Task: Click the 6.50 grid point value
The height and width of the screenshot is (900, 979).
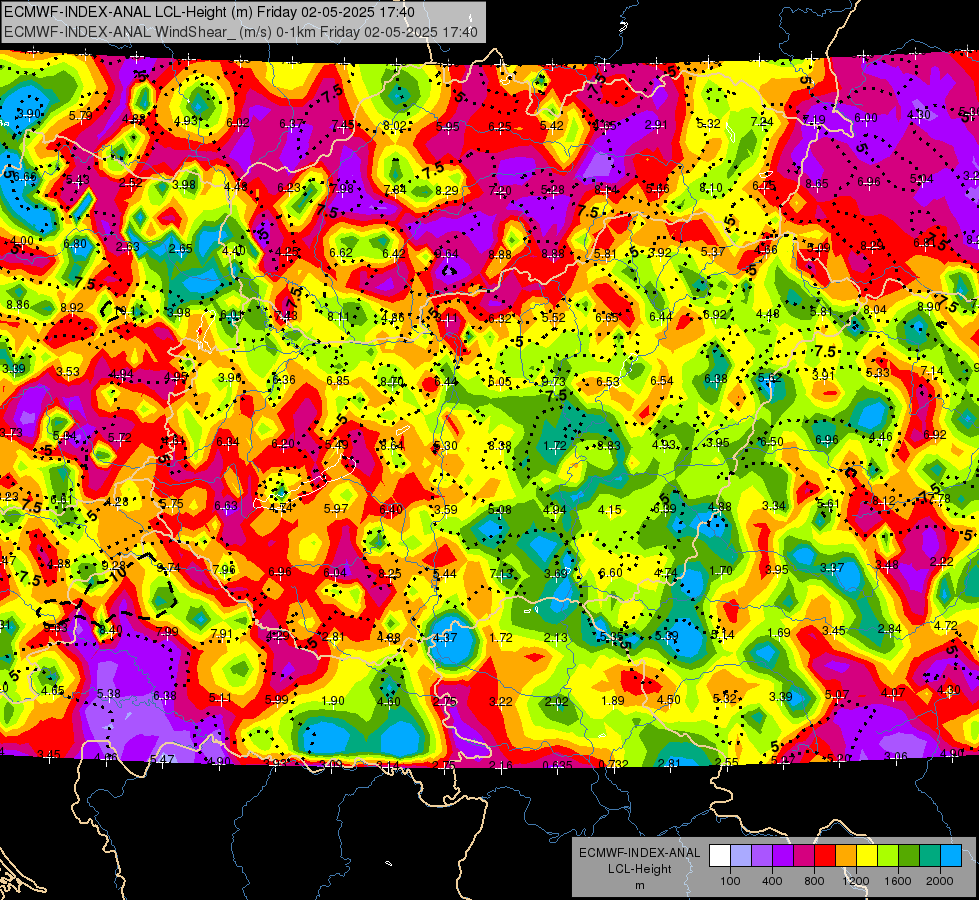Action: click(772, 441)
